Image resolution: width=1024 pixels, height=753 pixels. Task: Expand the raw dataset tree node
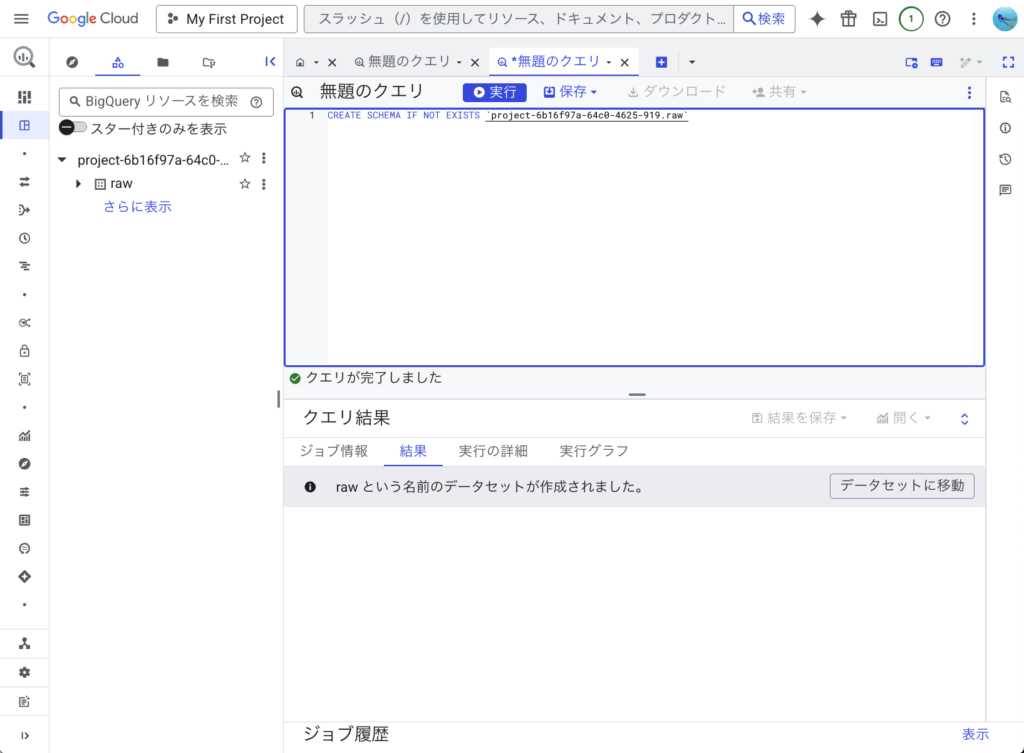(x=79, y=184)
